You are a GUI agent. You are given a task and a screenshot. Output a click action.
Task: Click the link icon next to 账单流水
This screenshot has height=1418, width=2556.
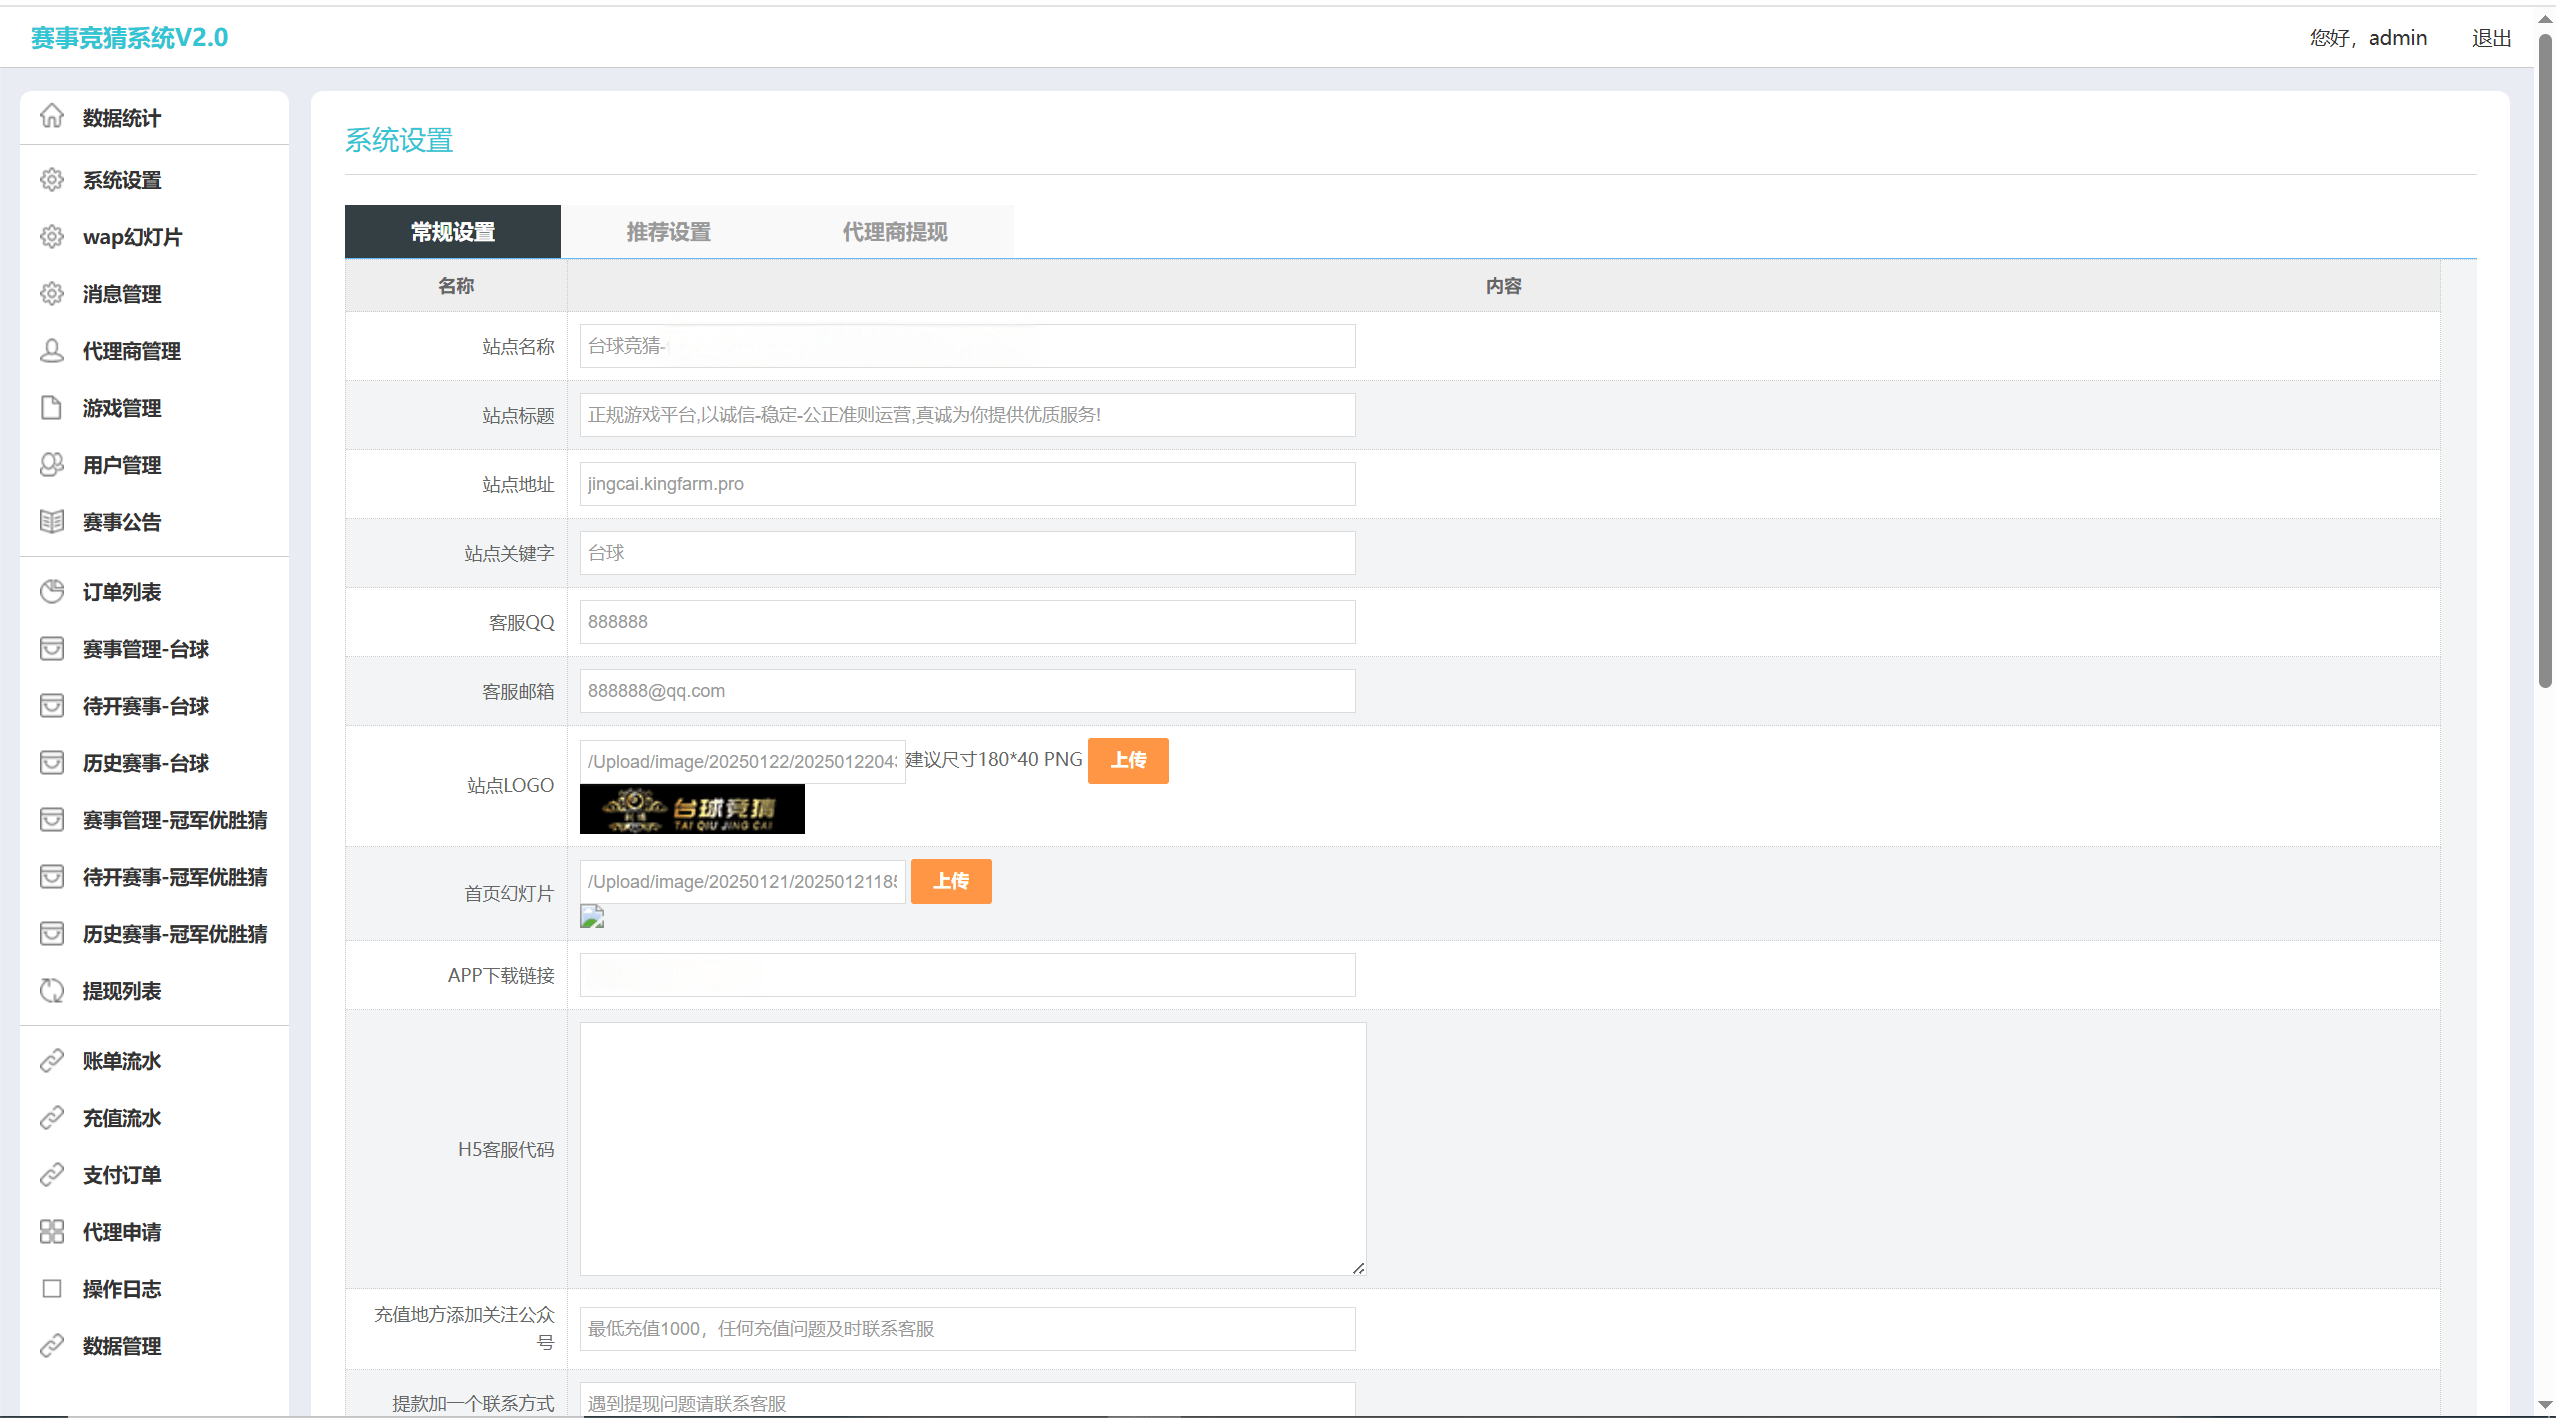point(52,1061)
